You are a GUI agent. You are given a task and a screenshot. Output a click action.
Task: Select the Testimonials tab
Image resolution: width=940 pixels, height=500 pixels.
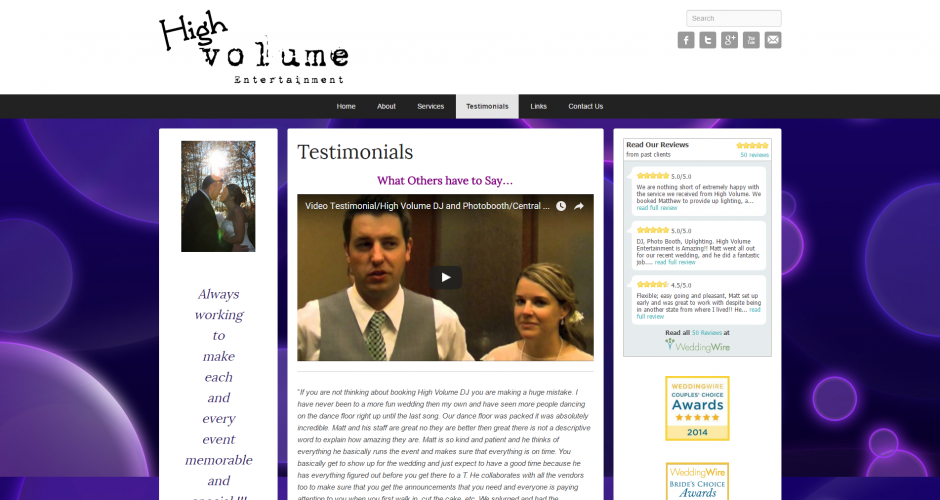click(487, 106)
